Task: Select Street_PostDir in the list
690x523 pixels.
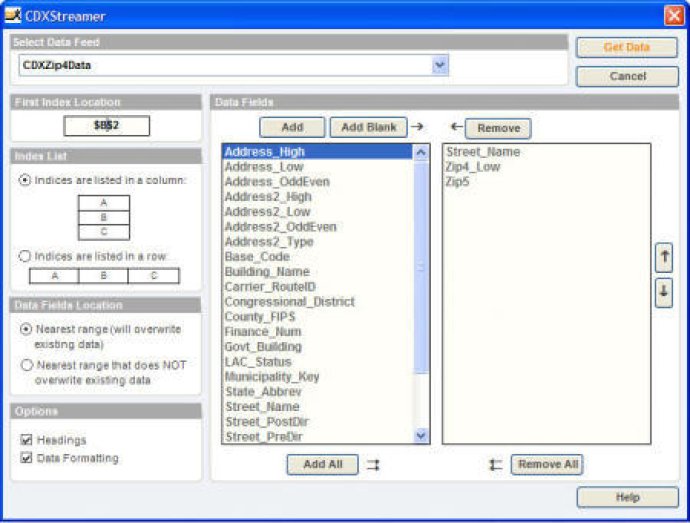Action: coord(318,422)
